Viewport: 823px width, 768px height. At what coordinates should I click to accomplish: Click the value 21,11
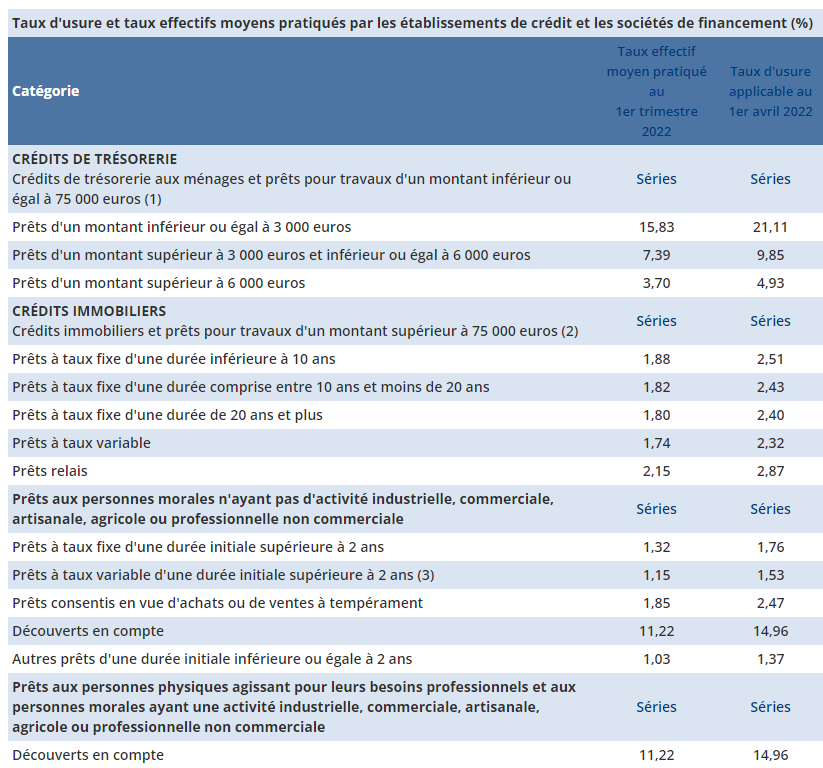coord(770,227)
